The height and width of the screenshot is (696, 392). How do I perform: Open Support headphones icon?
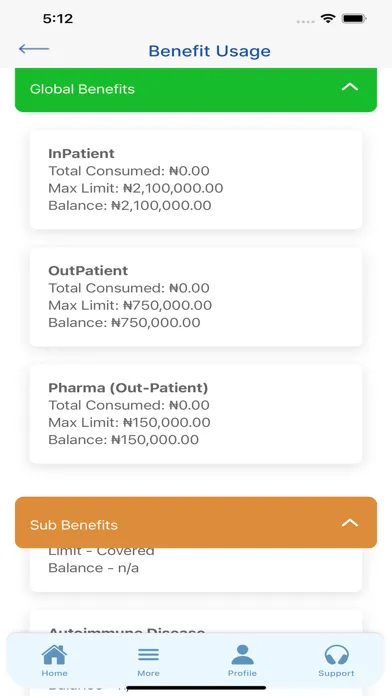click(337, 655)
